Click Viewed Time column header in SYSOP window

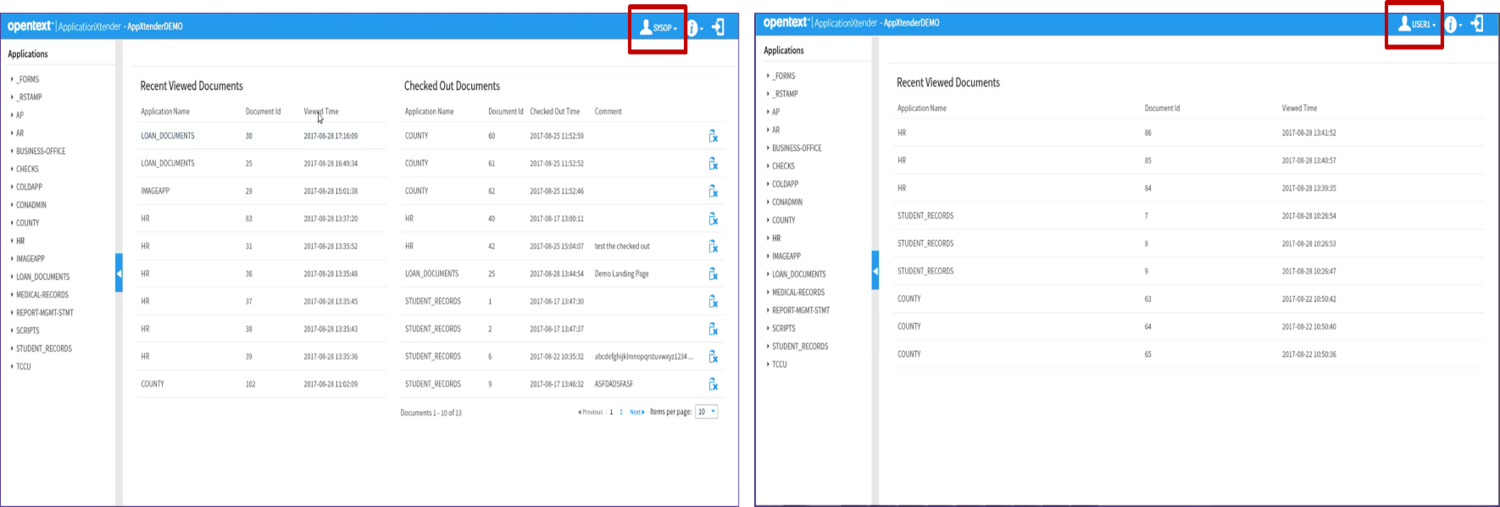[x=321, y=112]
